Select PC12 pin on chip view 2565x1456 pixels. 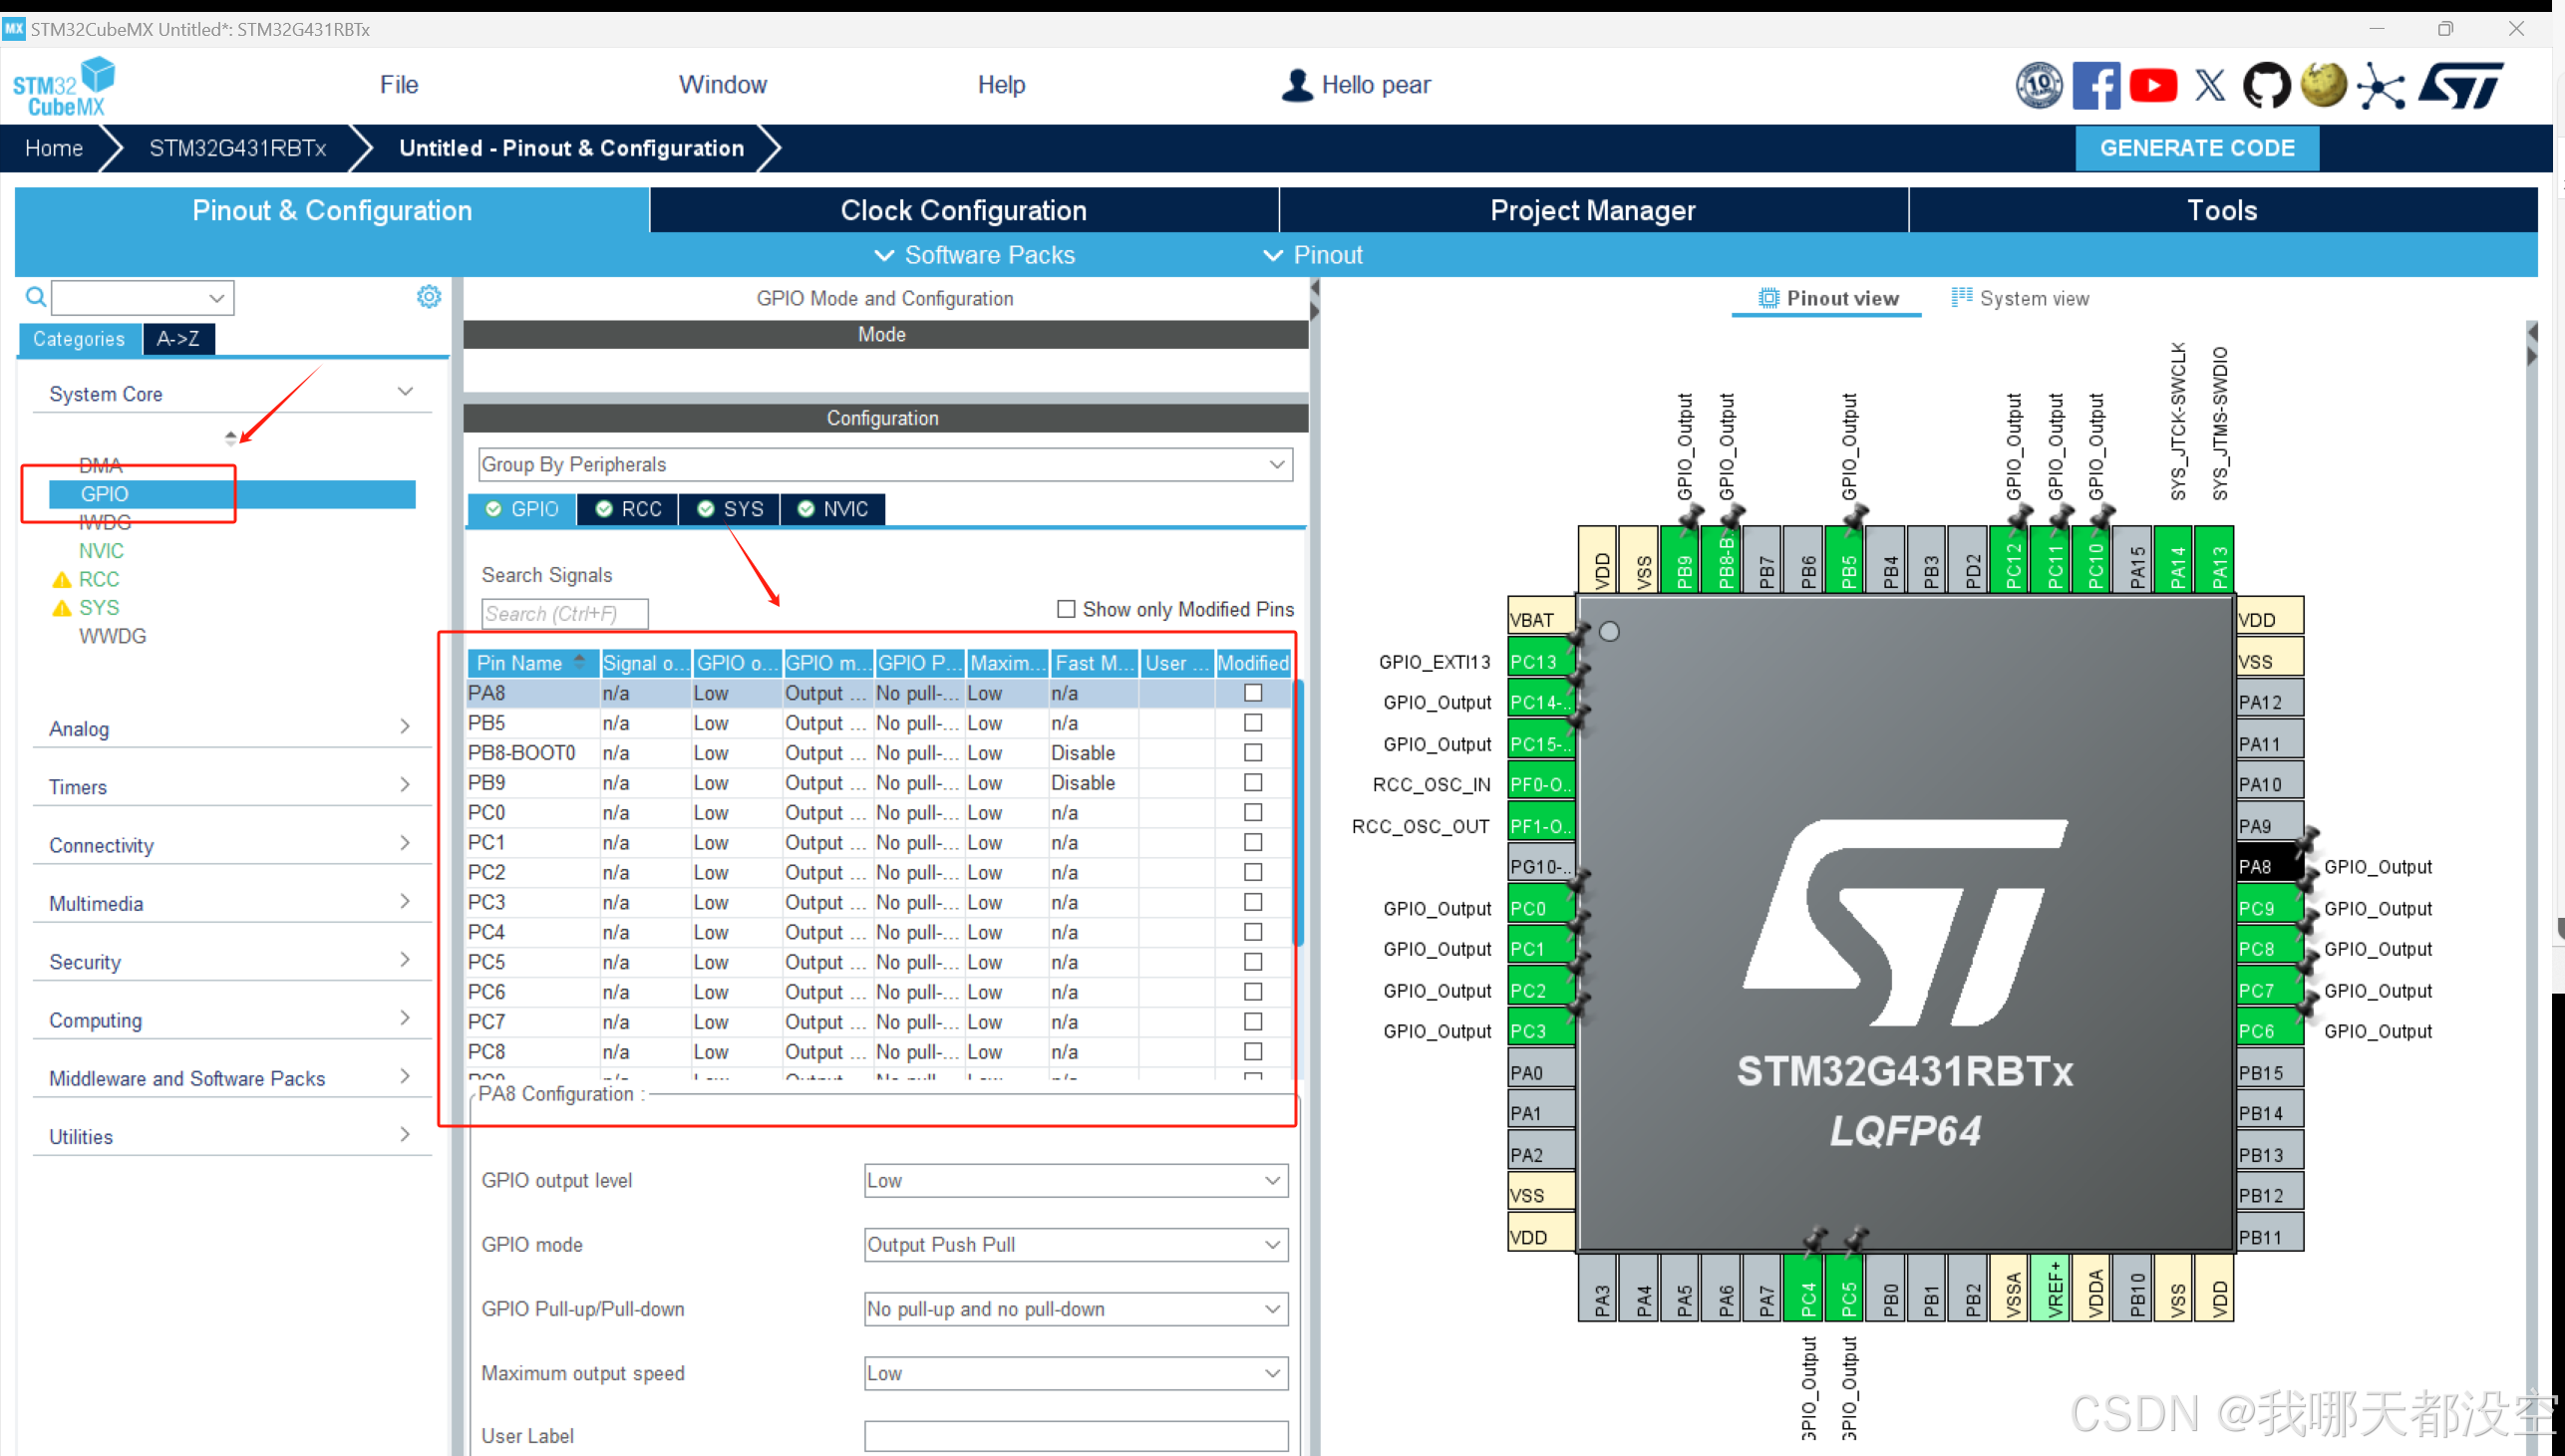(2012, 561)
